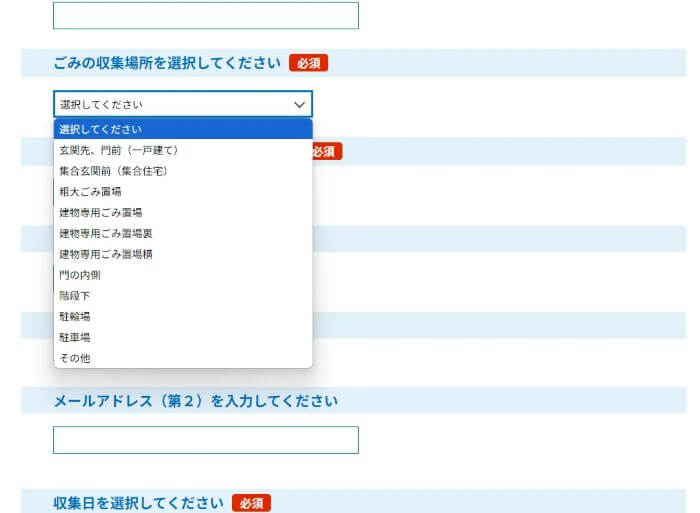Viewport: 700px width, 513px height.
Task: Choose 集合玄関前（集合住宅） from the list
Action: (x=183, y=171)
